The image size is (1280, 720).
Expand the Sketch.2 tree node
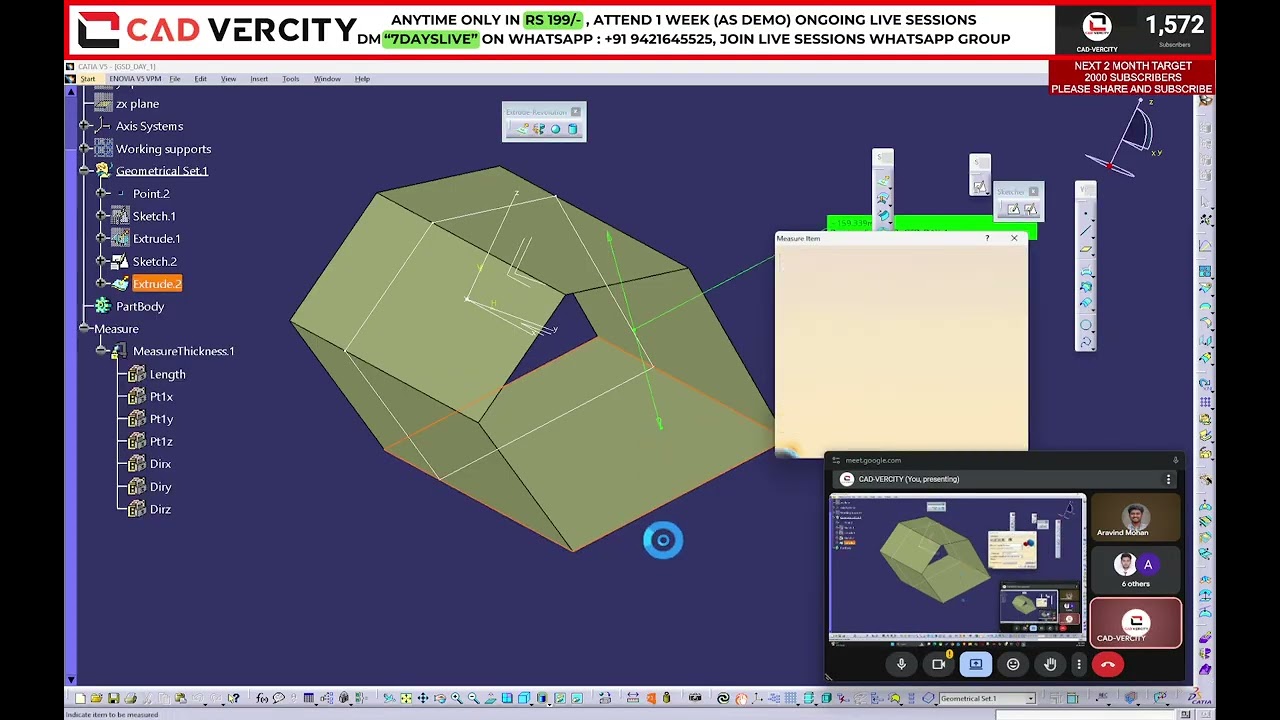pos(102,261)
